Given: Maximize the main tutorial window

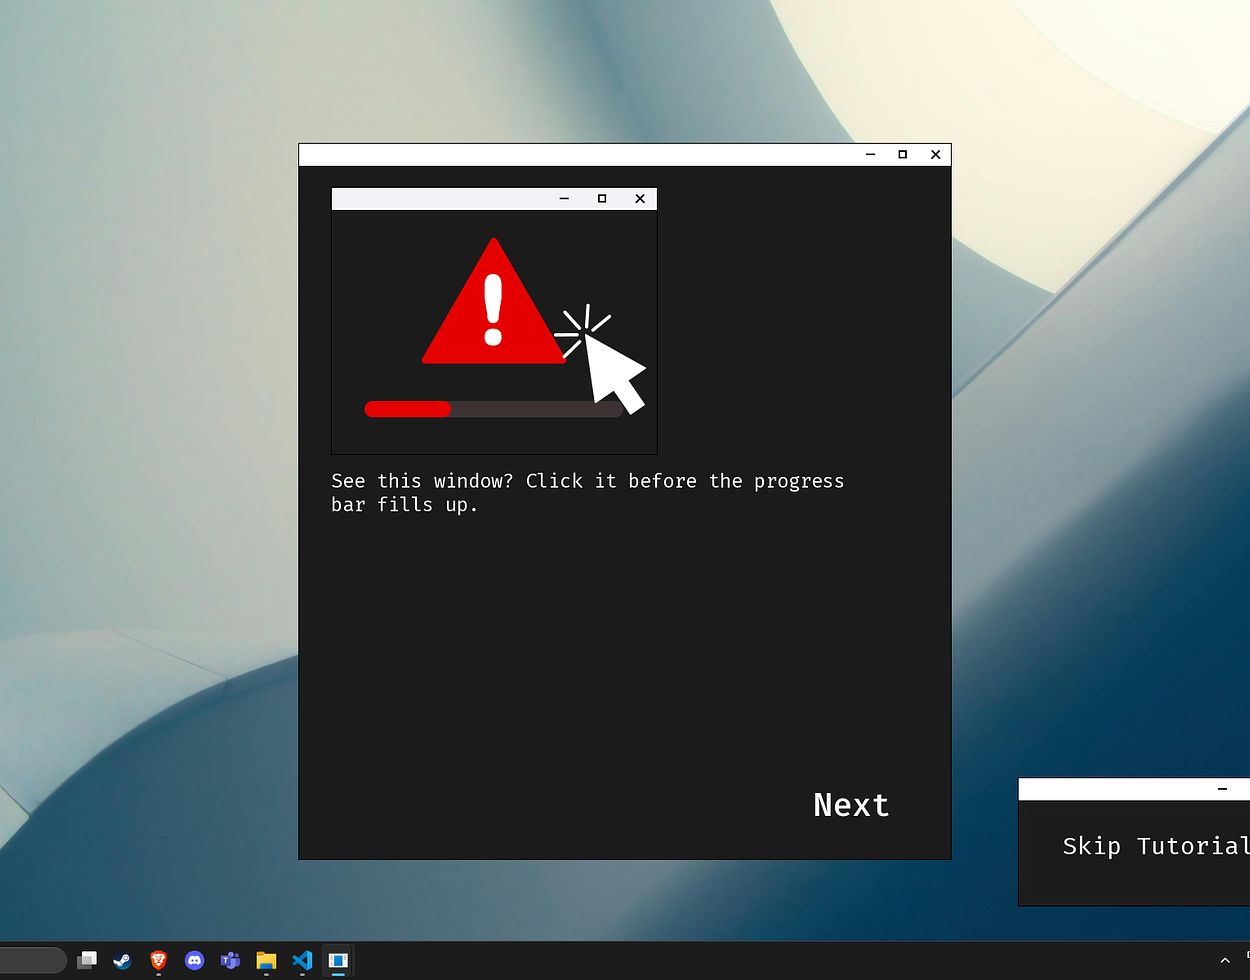Looking at the screenshot, I should click(902, 155).
